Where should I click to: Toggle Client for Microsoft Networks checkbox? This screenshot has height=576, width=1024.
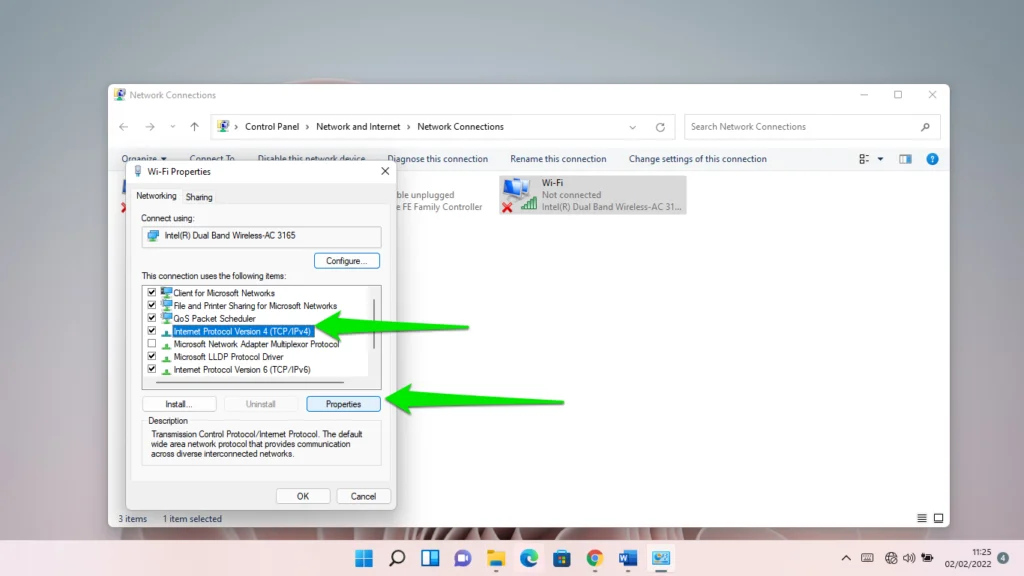(x=152, y=293)
